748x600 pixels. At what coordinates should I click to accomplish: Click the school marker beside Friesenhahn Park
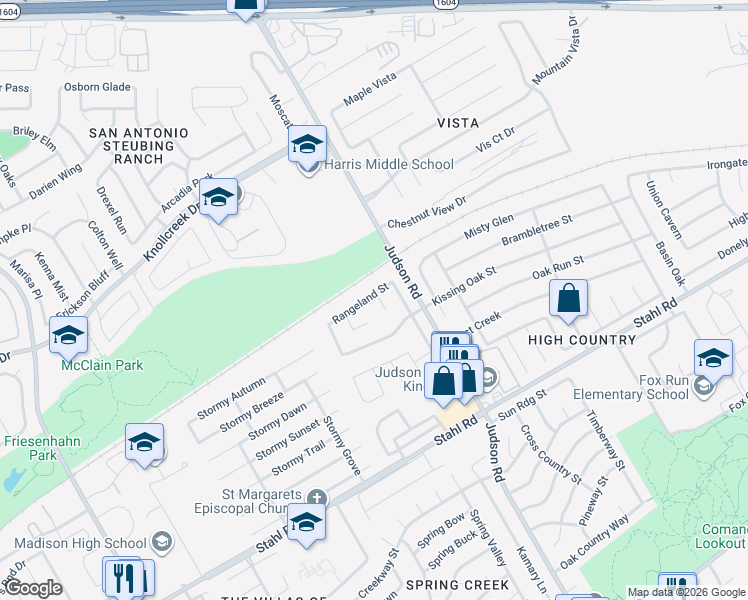click(145, 444)
